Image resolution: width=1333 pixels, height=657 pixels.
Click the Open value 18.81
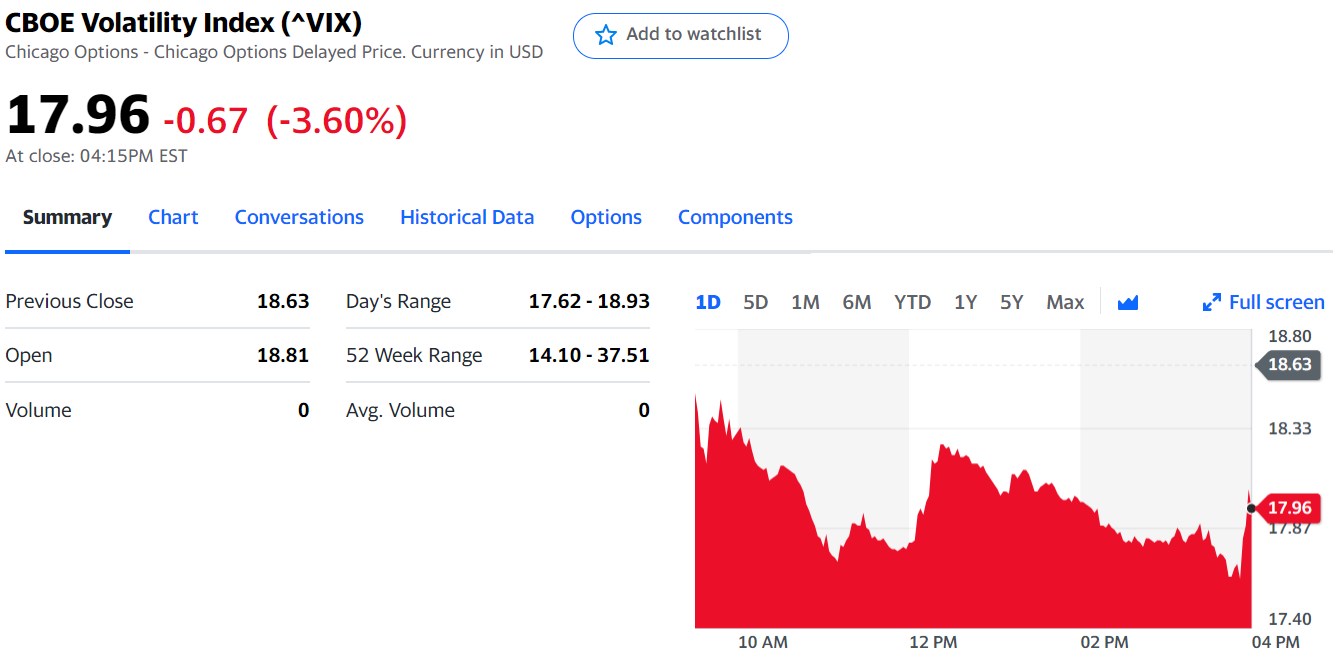click(283, 355)
